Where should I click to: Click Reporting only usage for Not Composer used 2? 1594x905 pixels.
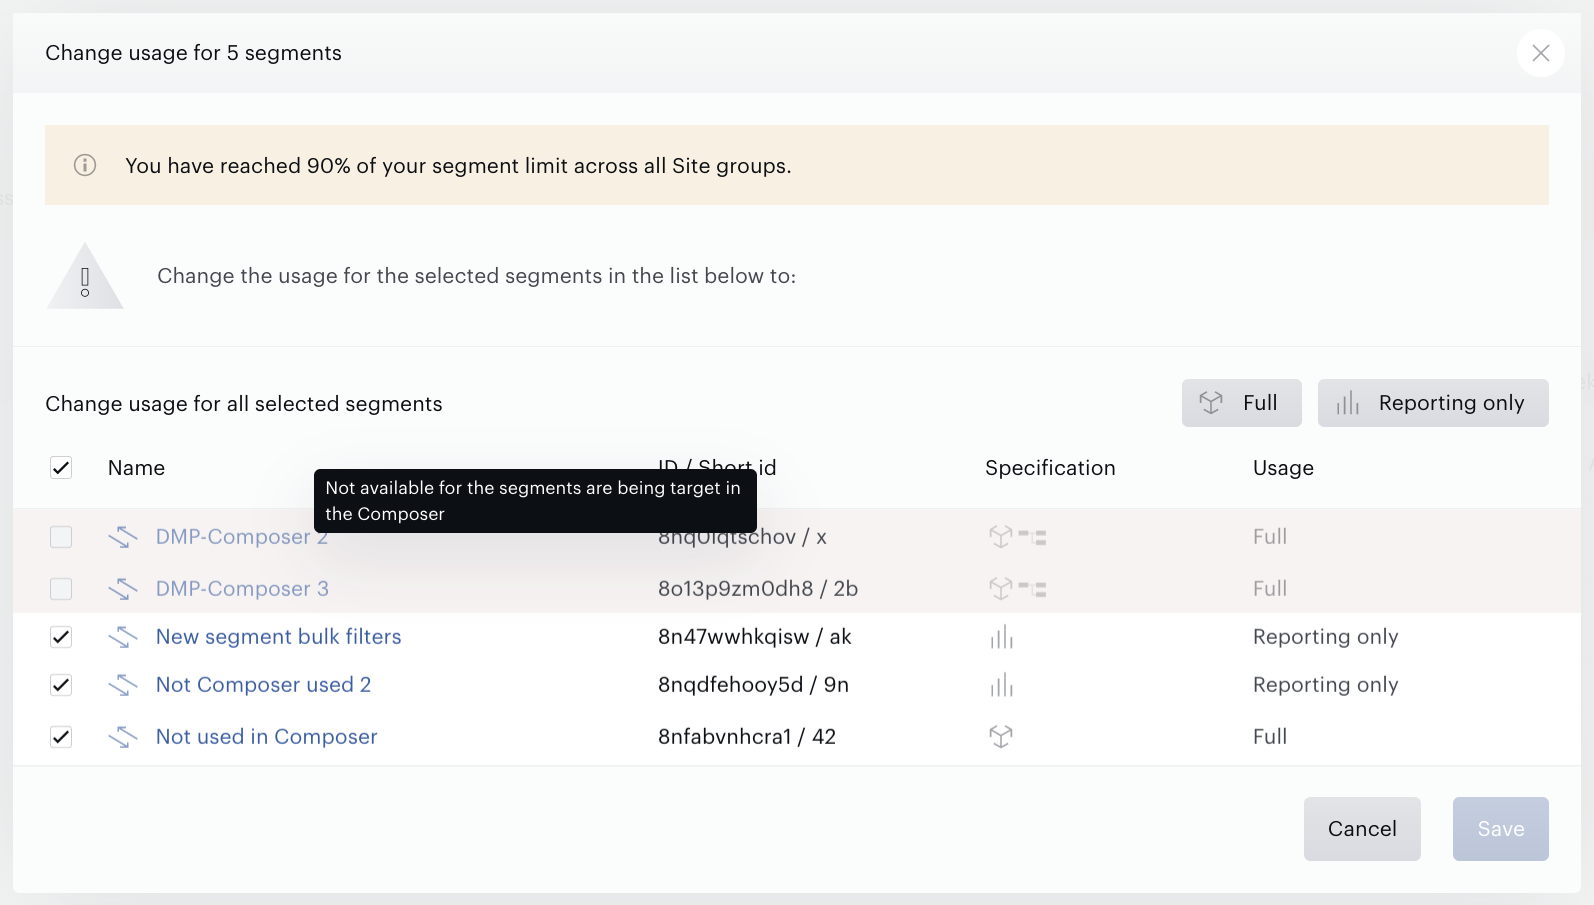point(1325,685)
